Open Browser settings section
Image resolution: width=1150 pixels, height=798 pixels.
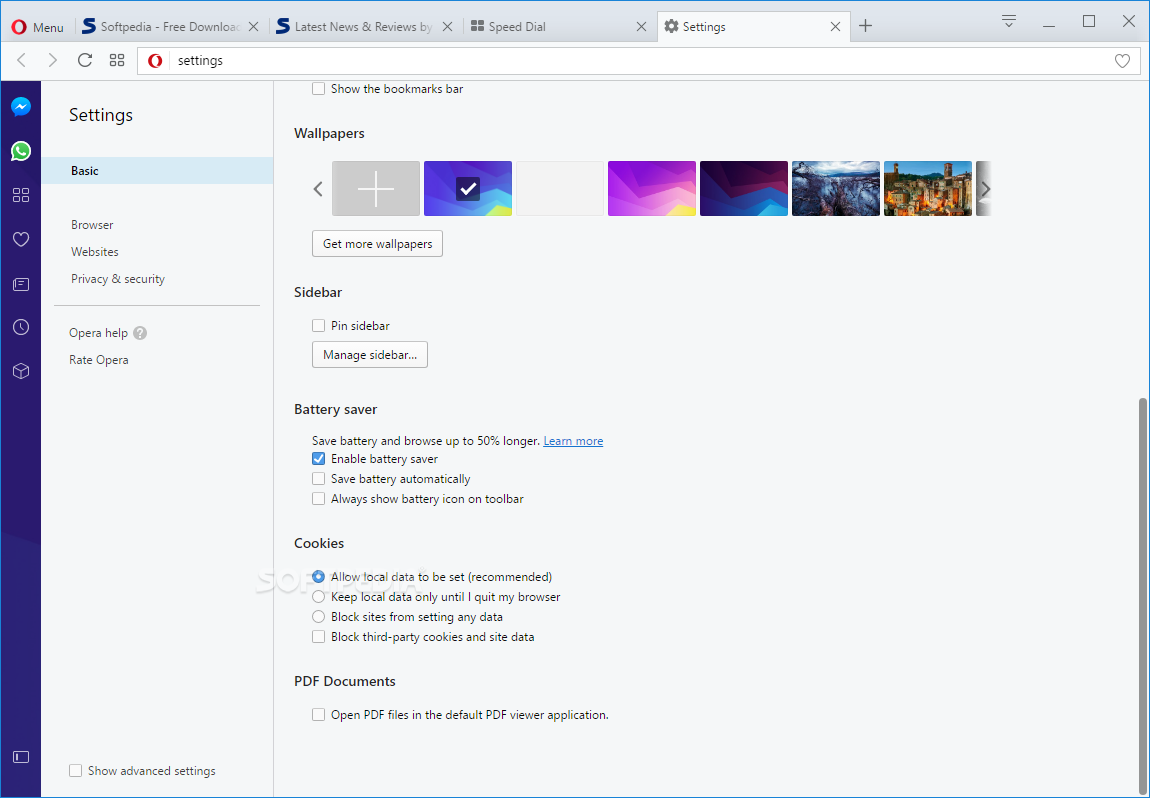92,225
